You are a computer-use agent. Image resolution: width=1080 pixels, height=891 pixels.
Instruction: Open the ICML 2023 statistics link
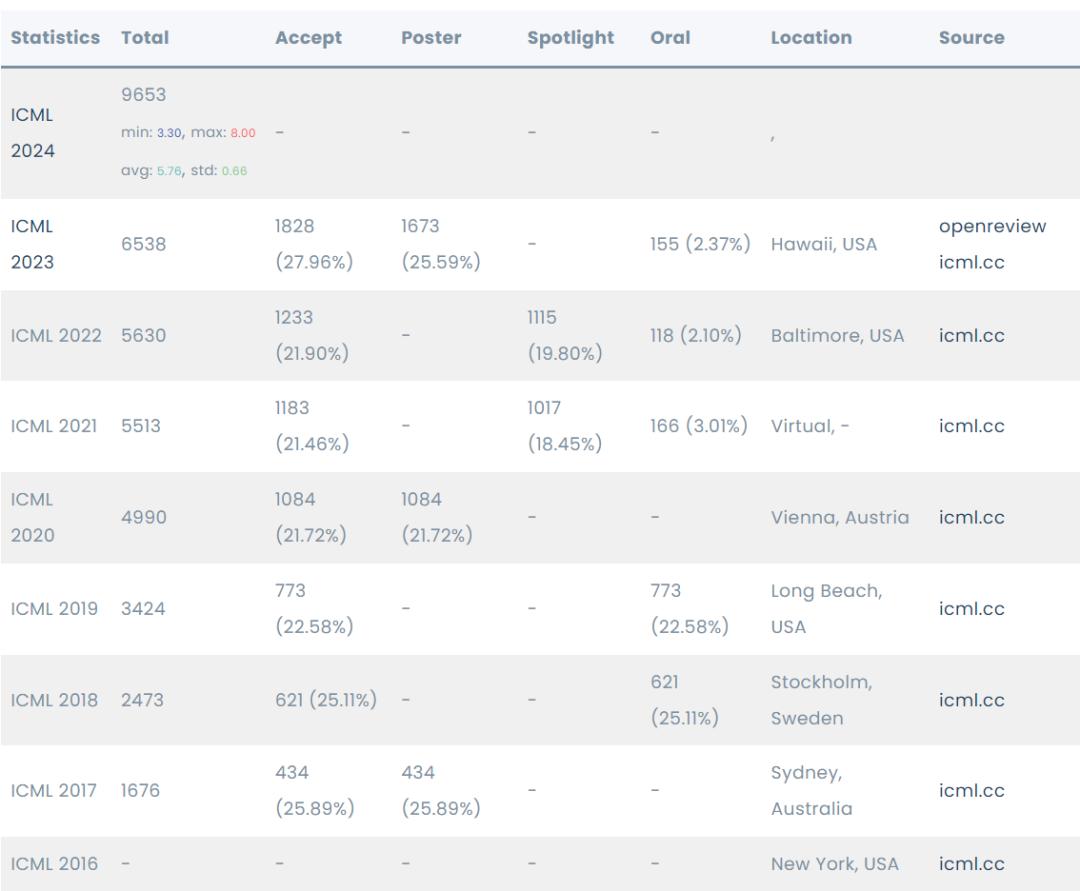[32, 244]
